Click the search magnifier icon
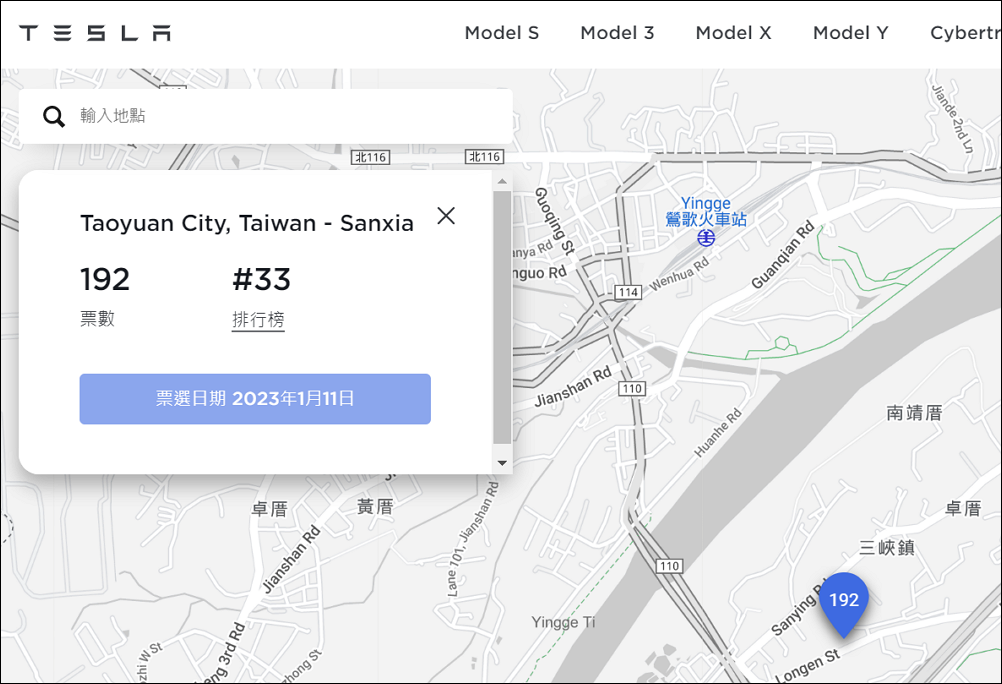 54,116
